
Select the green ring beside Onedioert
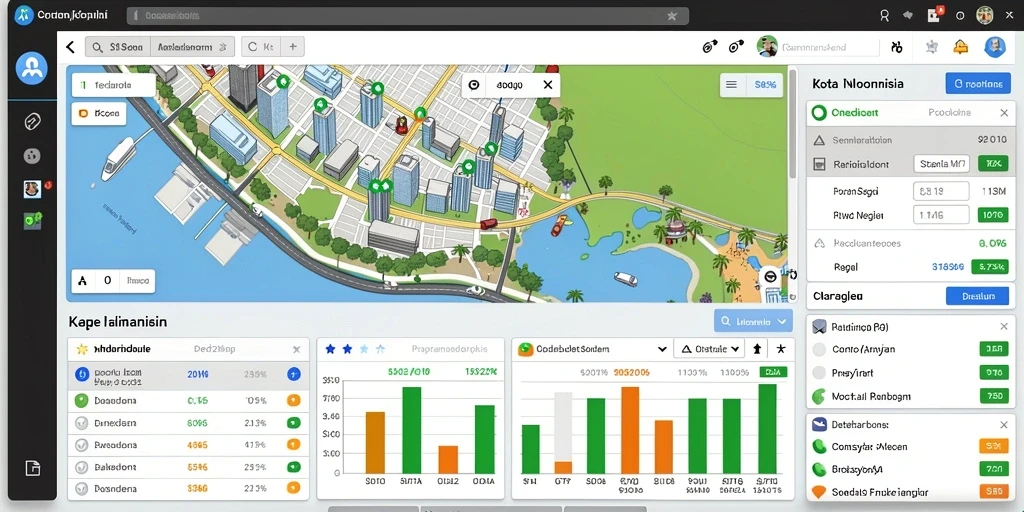tap(818, 112)
